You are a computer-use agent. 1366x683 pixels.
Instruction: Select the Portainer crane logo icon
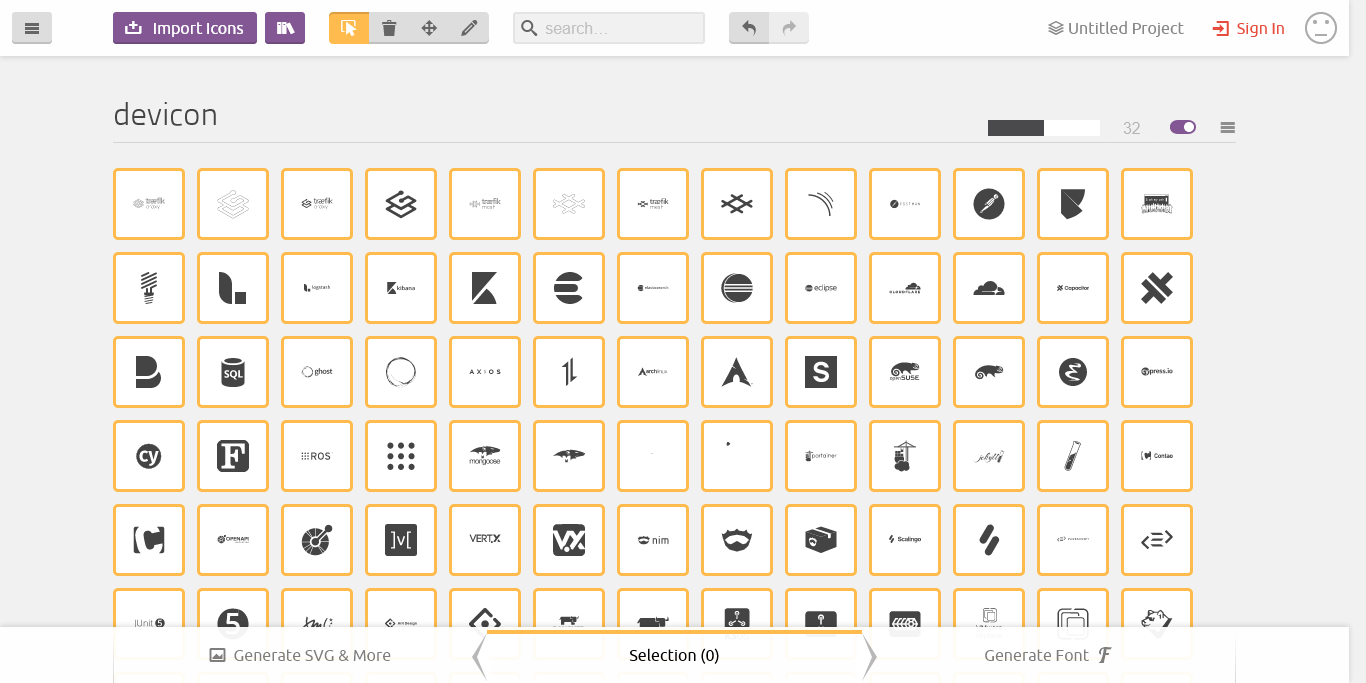point(905,456)
